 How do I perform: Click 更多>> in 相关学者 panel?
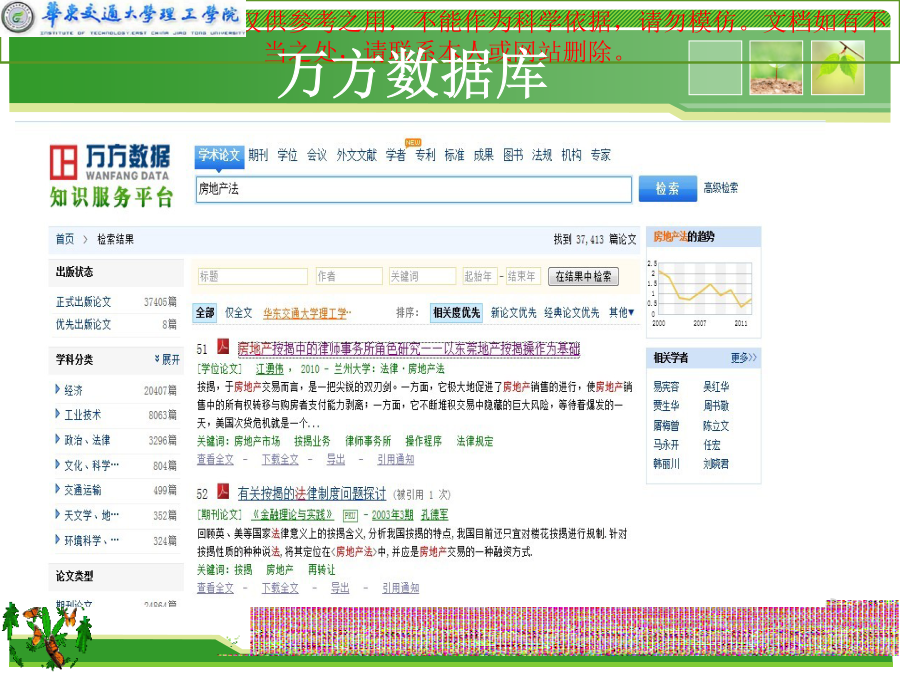(x=744, y=358)
